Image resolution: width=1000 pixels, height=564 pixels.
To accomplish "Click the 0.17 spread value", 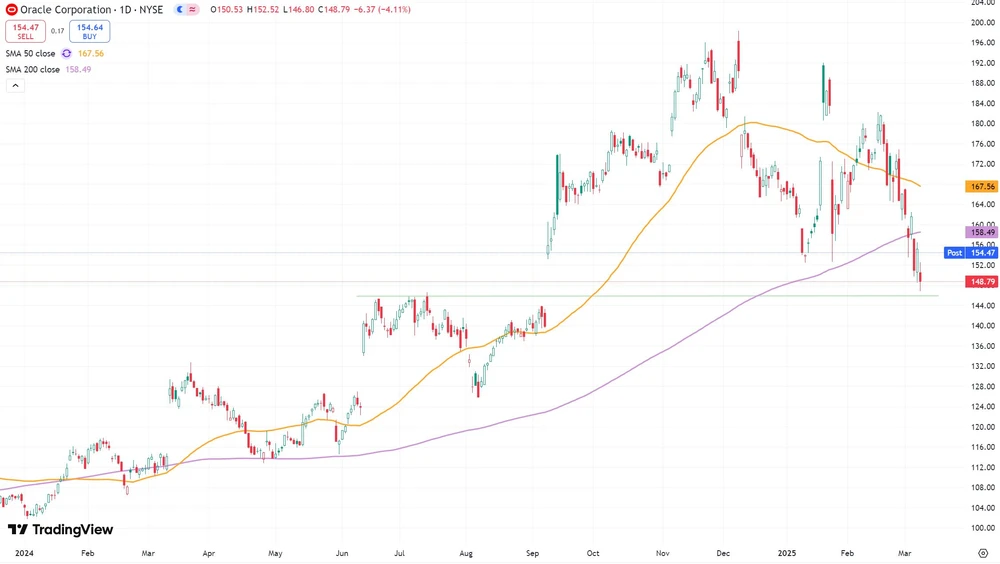I will (57, 31).
